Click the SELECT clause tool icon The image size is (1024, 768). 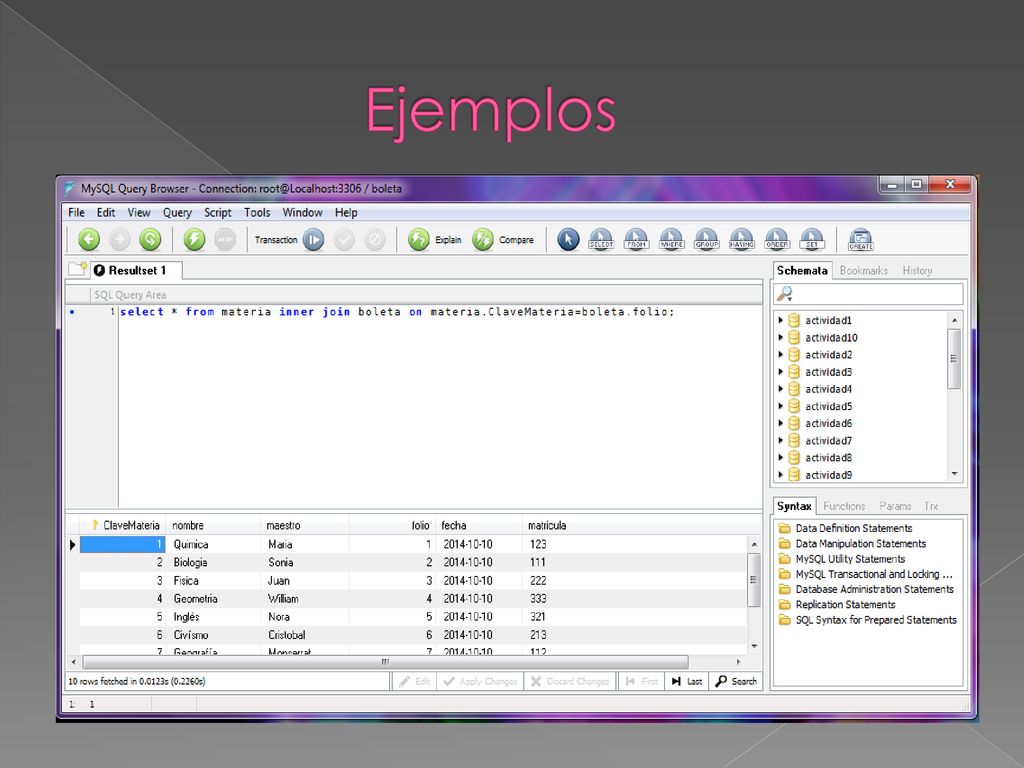tap(601, 240)
